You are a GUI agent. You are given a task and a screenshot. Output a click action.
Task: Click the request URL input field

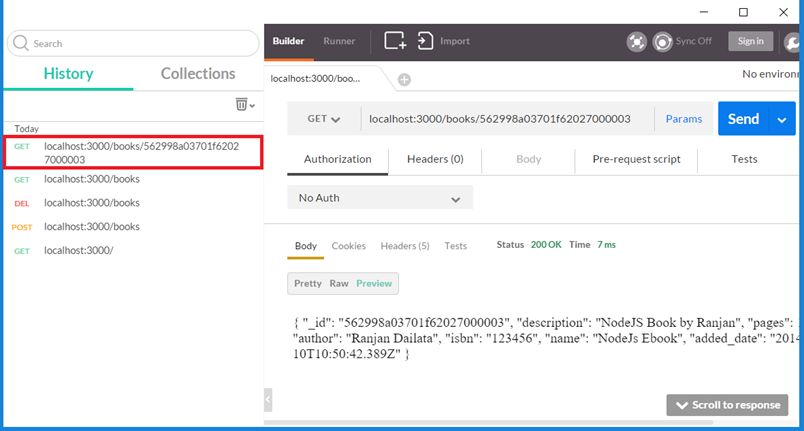point(507,119)
